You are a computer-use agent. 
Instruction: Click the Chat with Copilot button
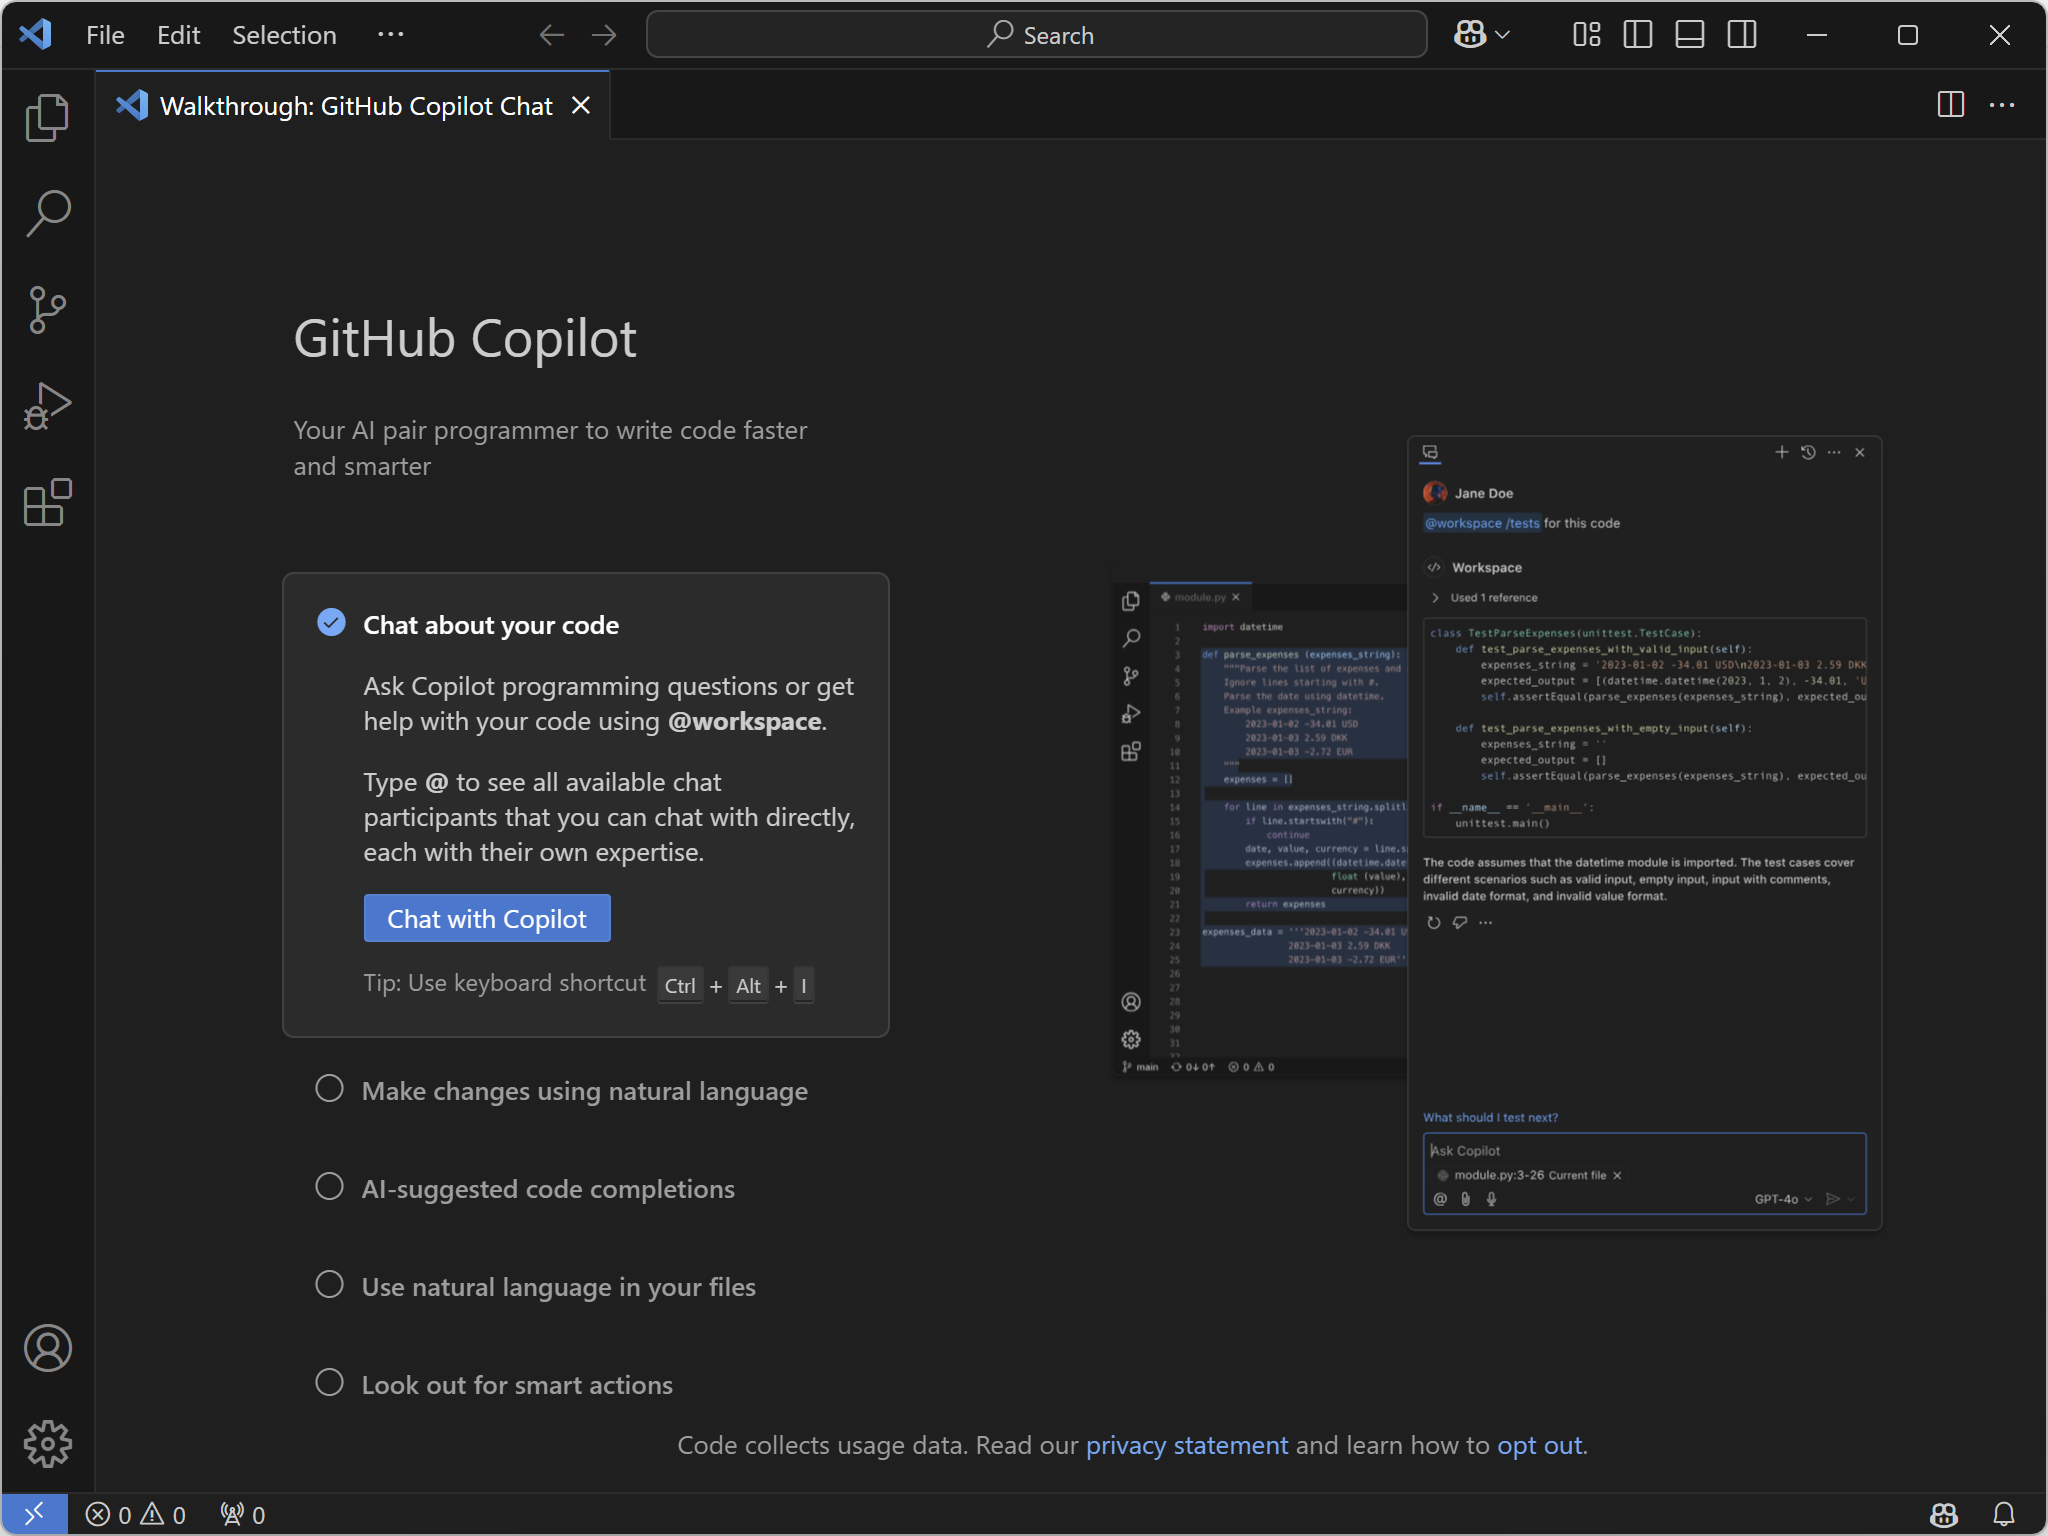point(487,918)
